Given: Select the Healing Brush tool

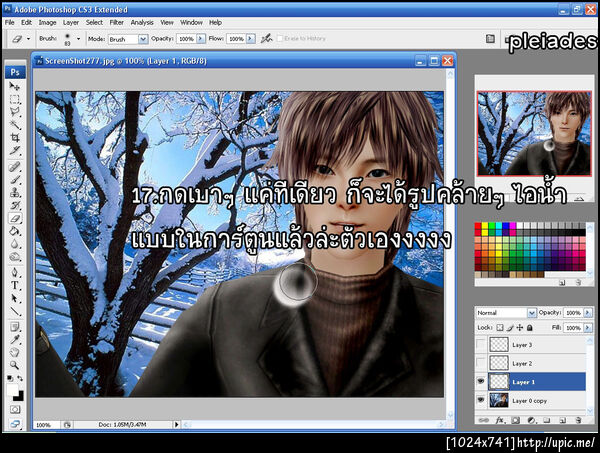Looking at the screenshot, I should pos(15,167).
